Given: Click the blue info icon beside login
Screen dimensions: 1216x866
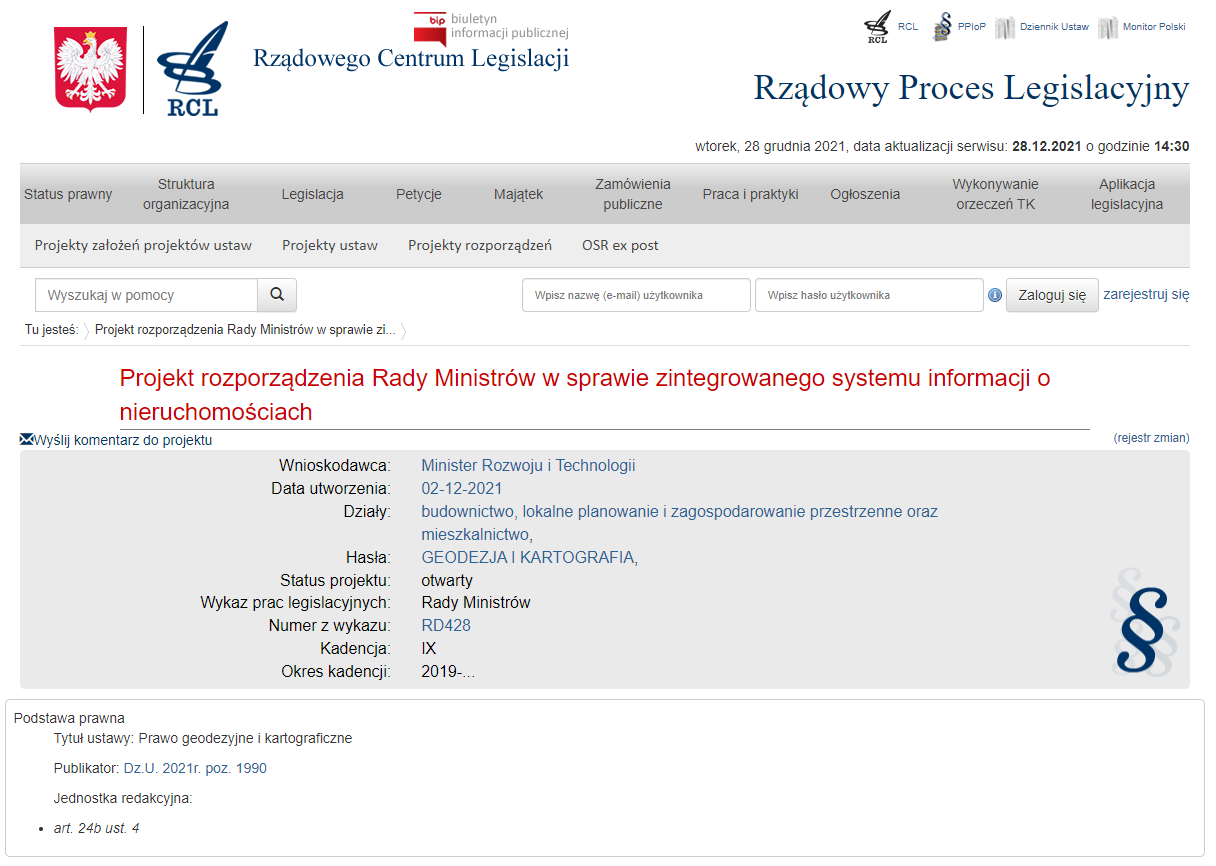Looking at the screenshot, I should point(995,296).
